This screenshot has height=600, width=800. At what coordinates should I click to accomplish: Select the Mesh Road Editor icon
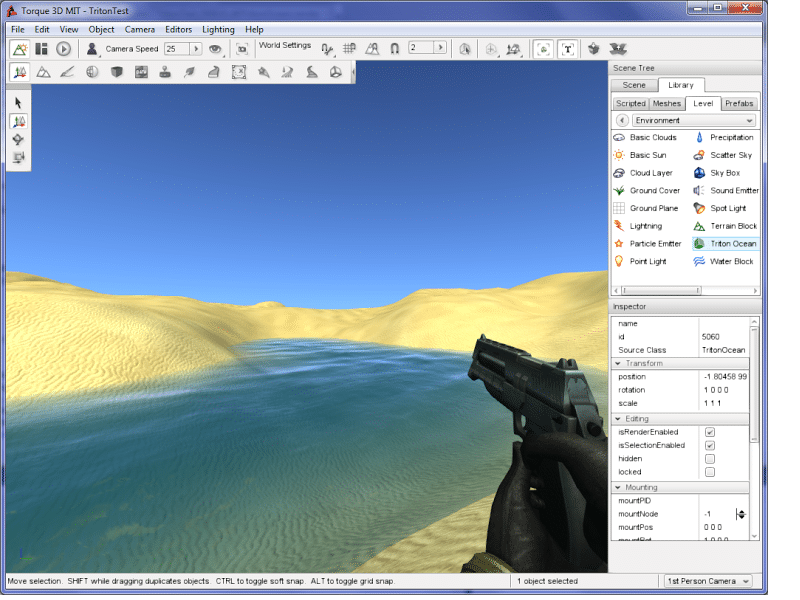point(214,72)
